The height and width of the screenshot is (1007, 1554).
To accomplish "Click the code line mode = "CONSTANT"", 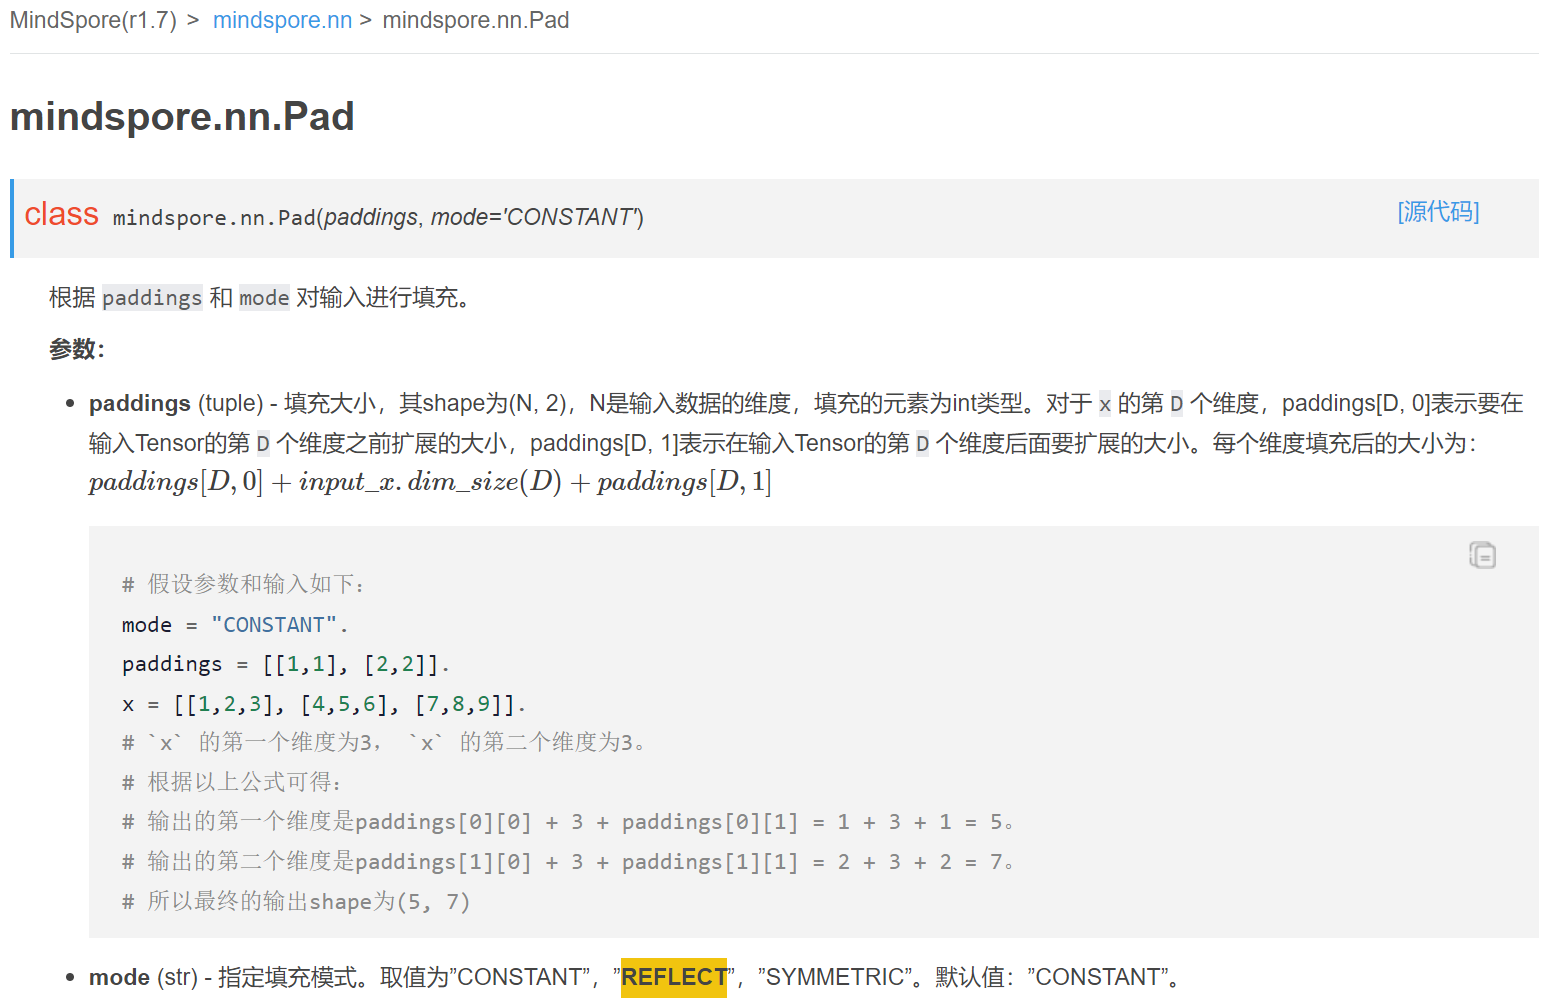I will pyautogui.click(x=235, y=625).
